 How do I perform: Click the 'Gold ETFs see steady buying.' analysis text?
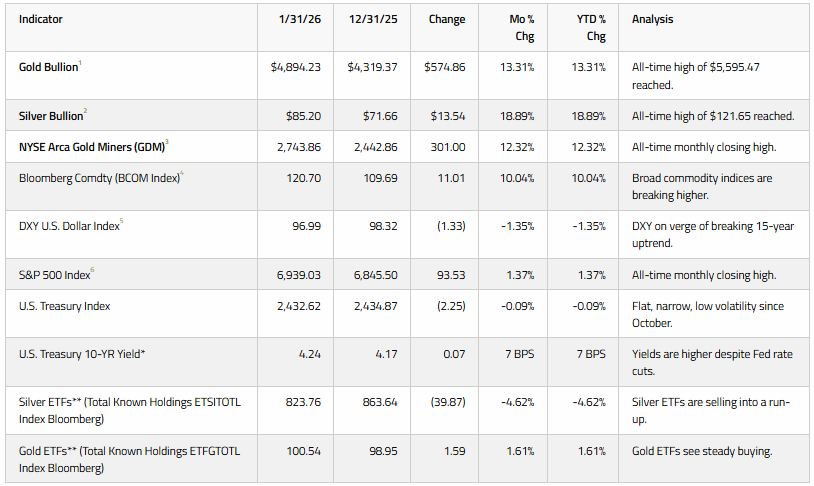(702, 451)
